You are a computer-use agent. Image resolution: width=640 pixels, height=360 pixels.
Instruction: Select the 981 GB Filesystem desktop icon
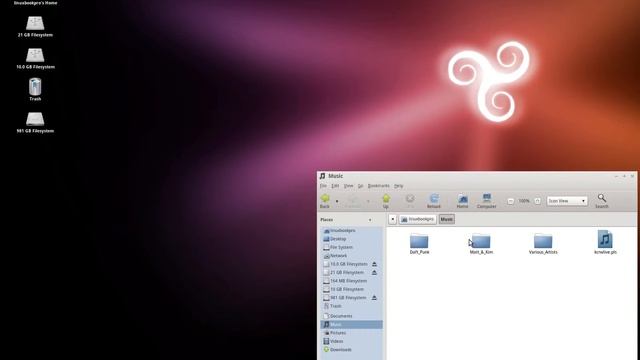tap(35, 122)
